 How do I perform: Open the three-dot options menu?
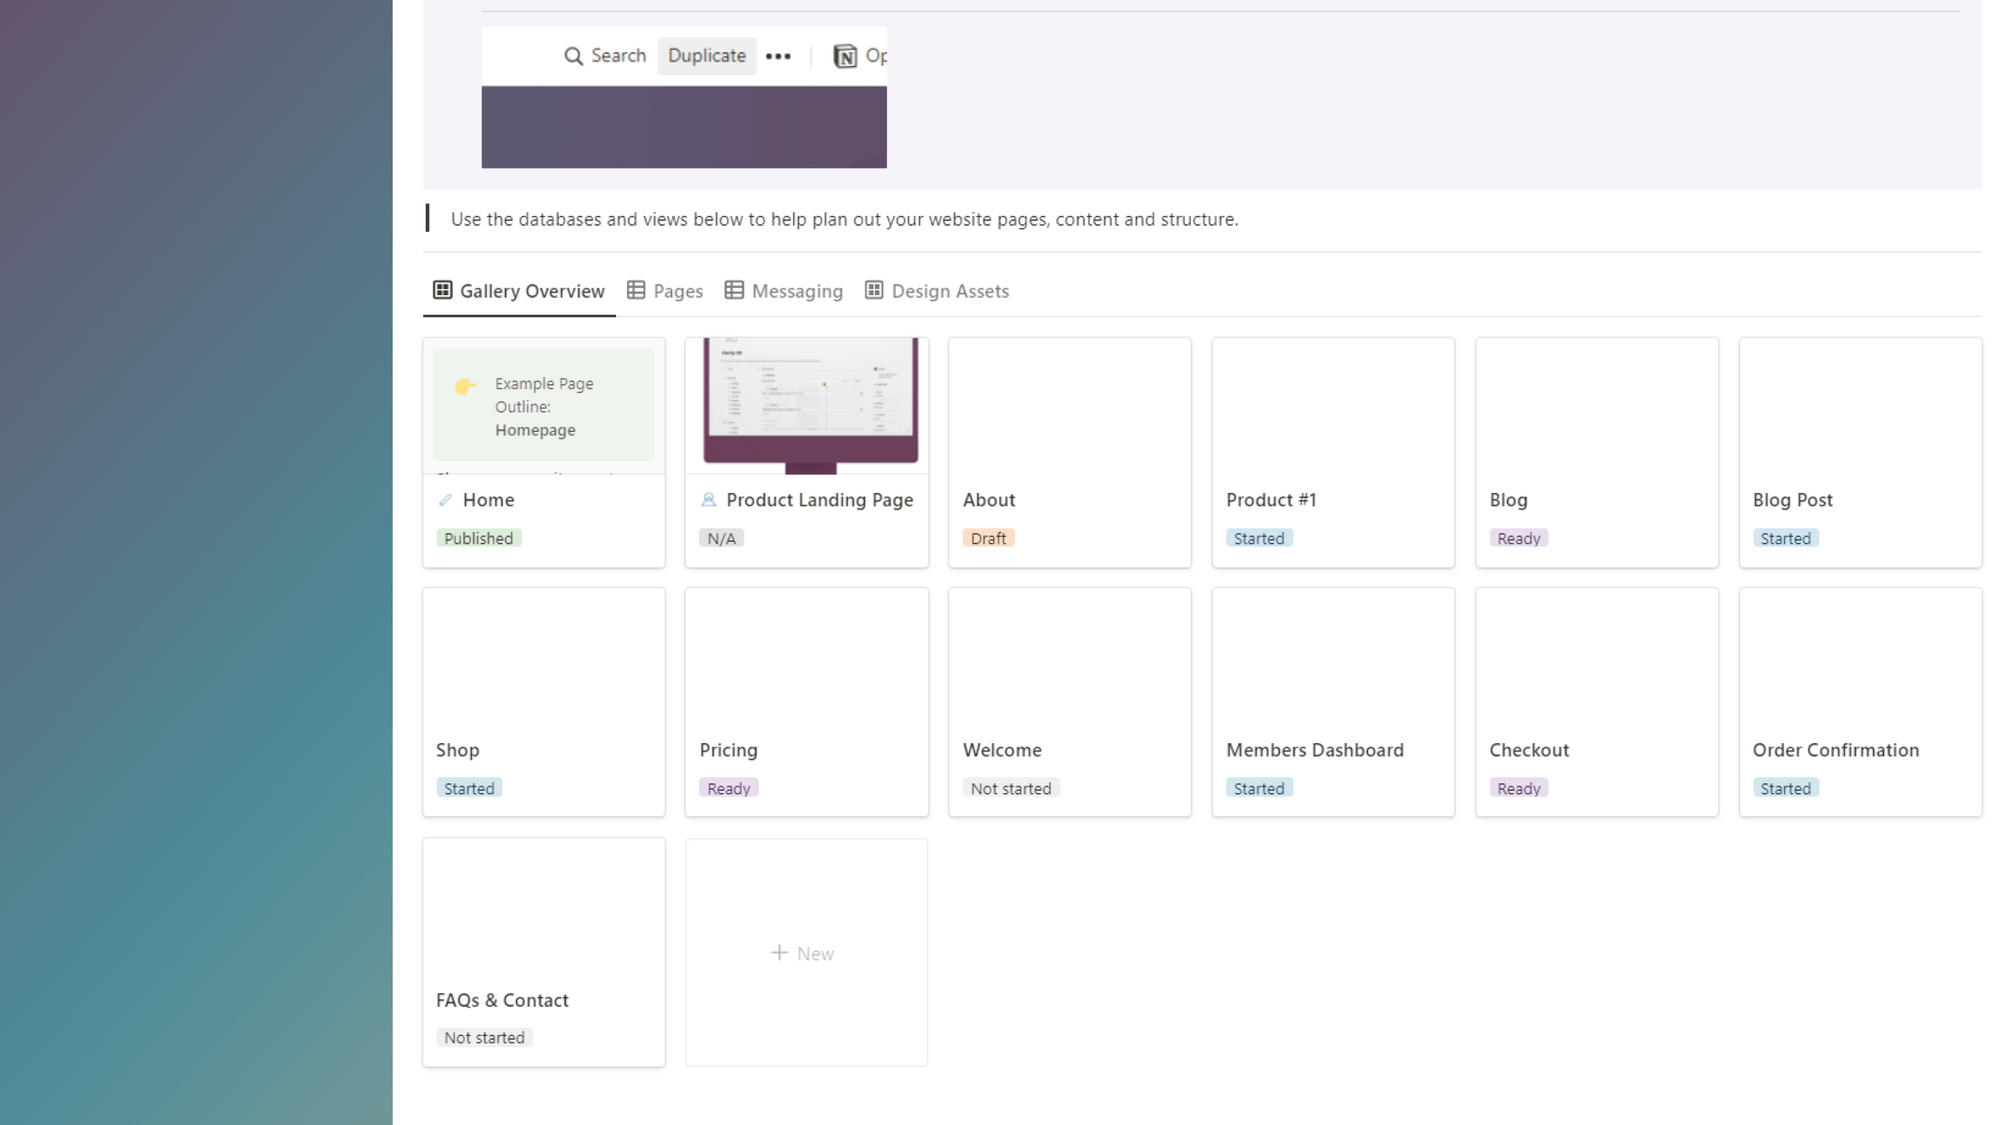click(x=778, y=56)
